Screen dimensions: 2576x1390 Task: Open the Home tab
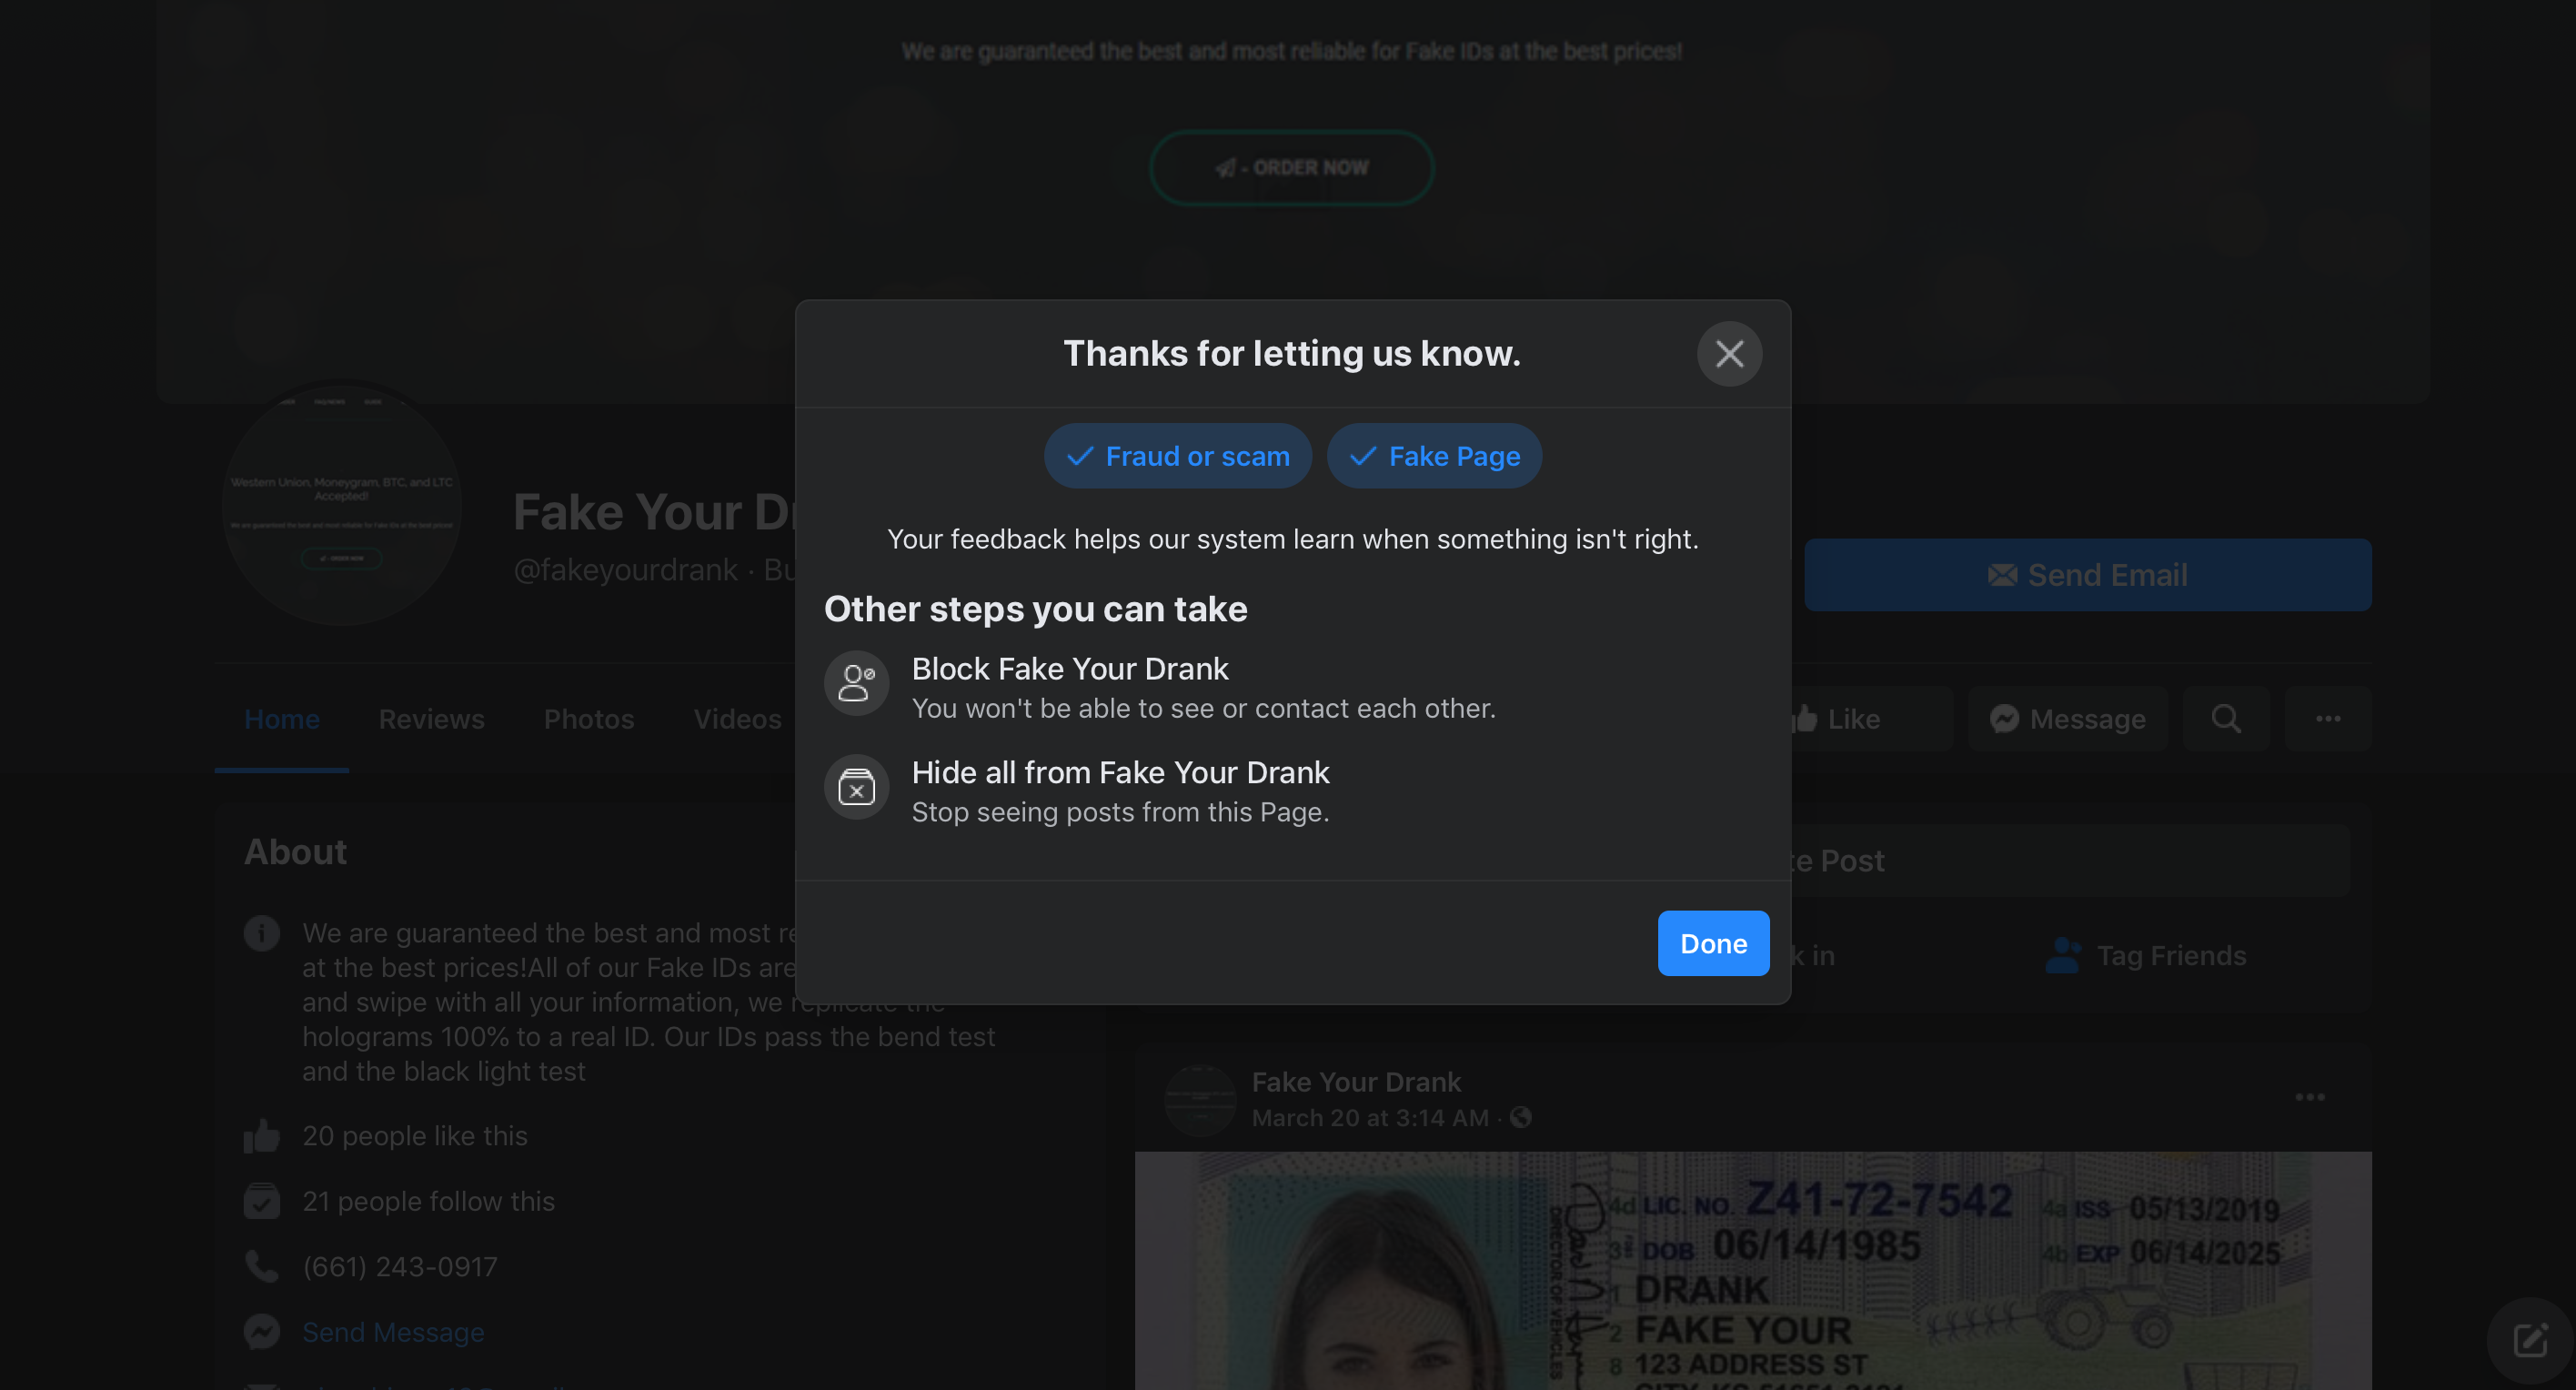[x=282, y=719]
